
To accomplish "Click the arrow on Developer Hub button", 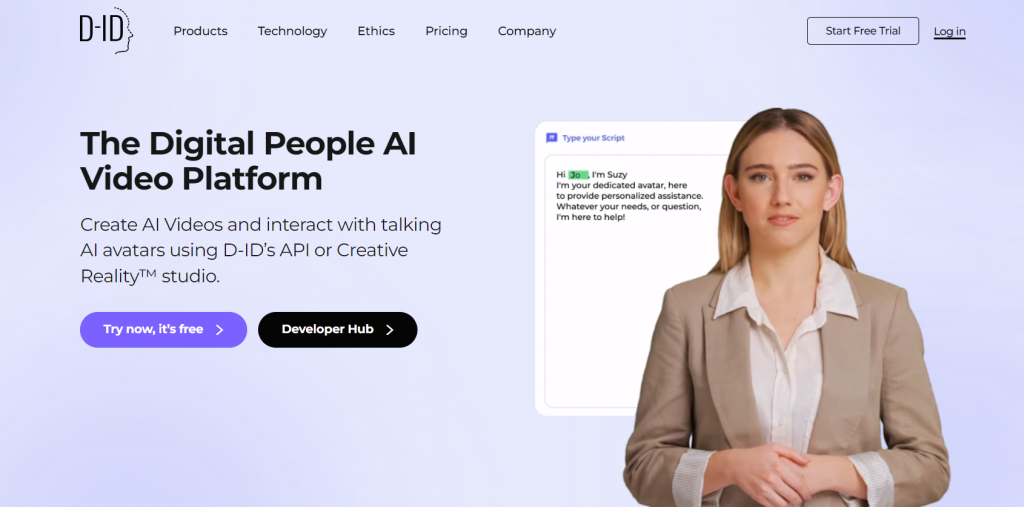I will [390, 330].
